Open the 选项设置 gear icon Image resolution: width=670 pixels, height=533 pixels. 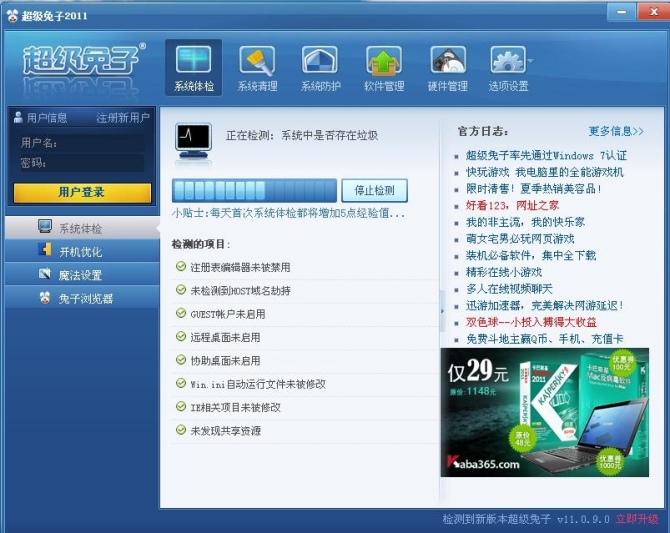click(508, 62)
